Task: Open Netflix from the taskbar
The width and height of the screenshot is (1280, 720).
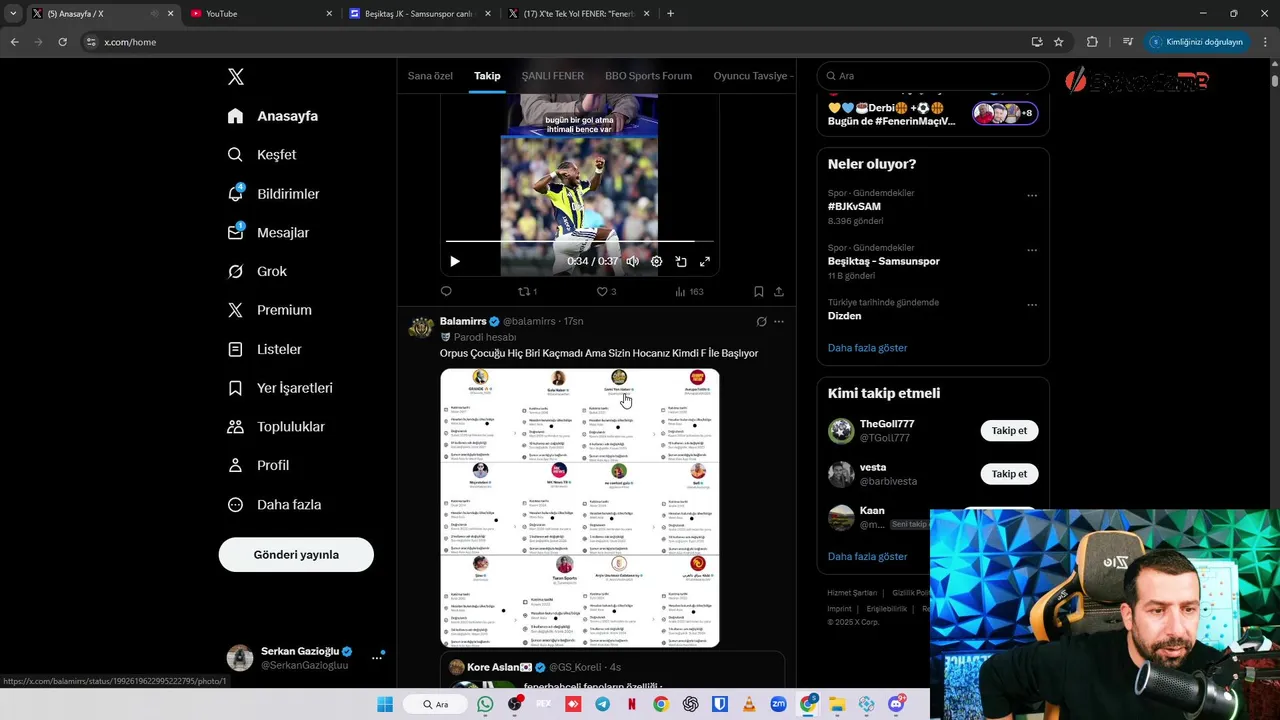Action: pos(632,704)
